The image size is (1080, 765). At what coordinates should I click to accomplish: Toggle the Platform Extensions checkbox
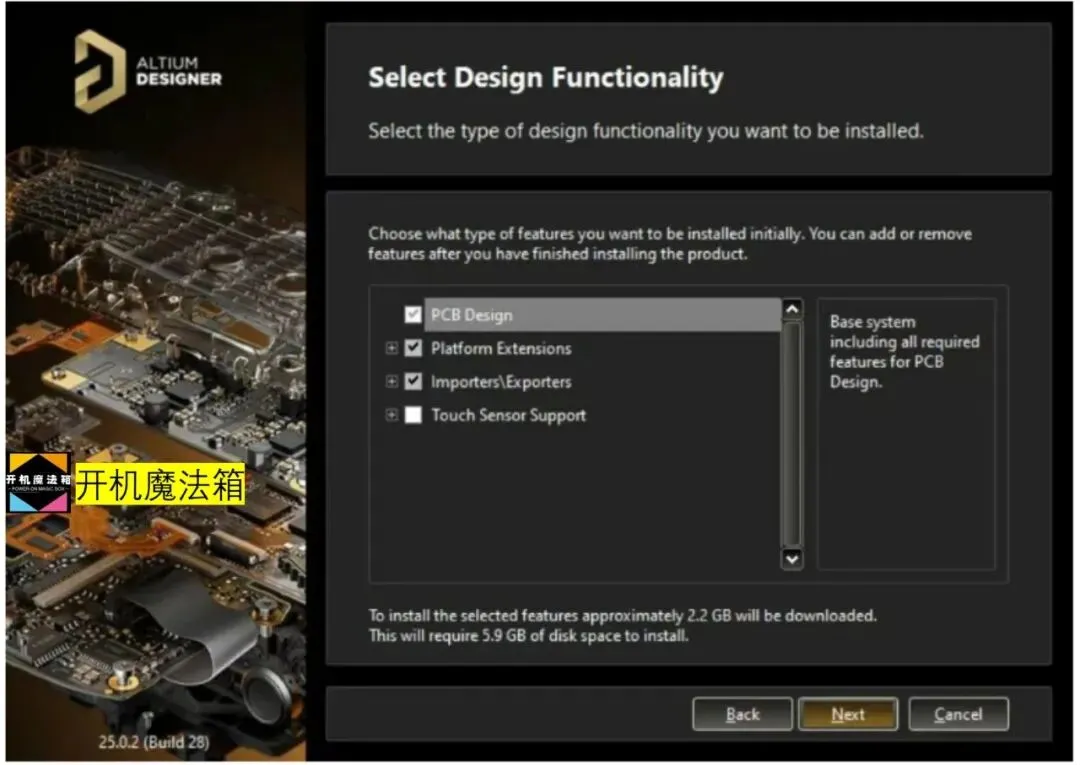413,348
